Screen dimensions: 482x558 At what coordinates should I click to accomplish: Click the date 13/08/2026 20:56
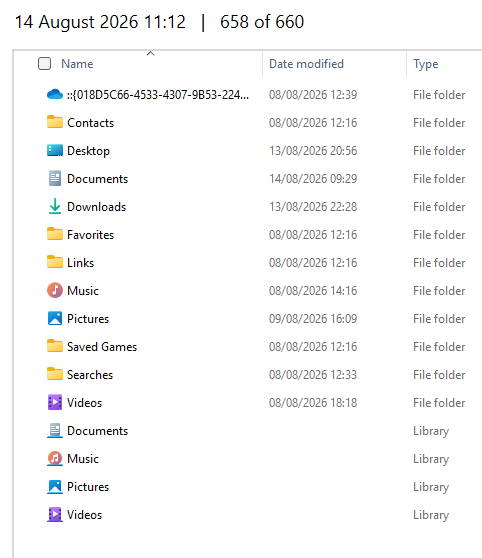[313, 151]
